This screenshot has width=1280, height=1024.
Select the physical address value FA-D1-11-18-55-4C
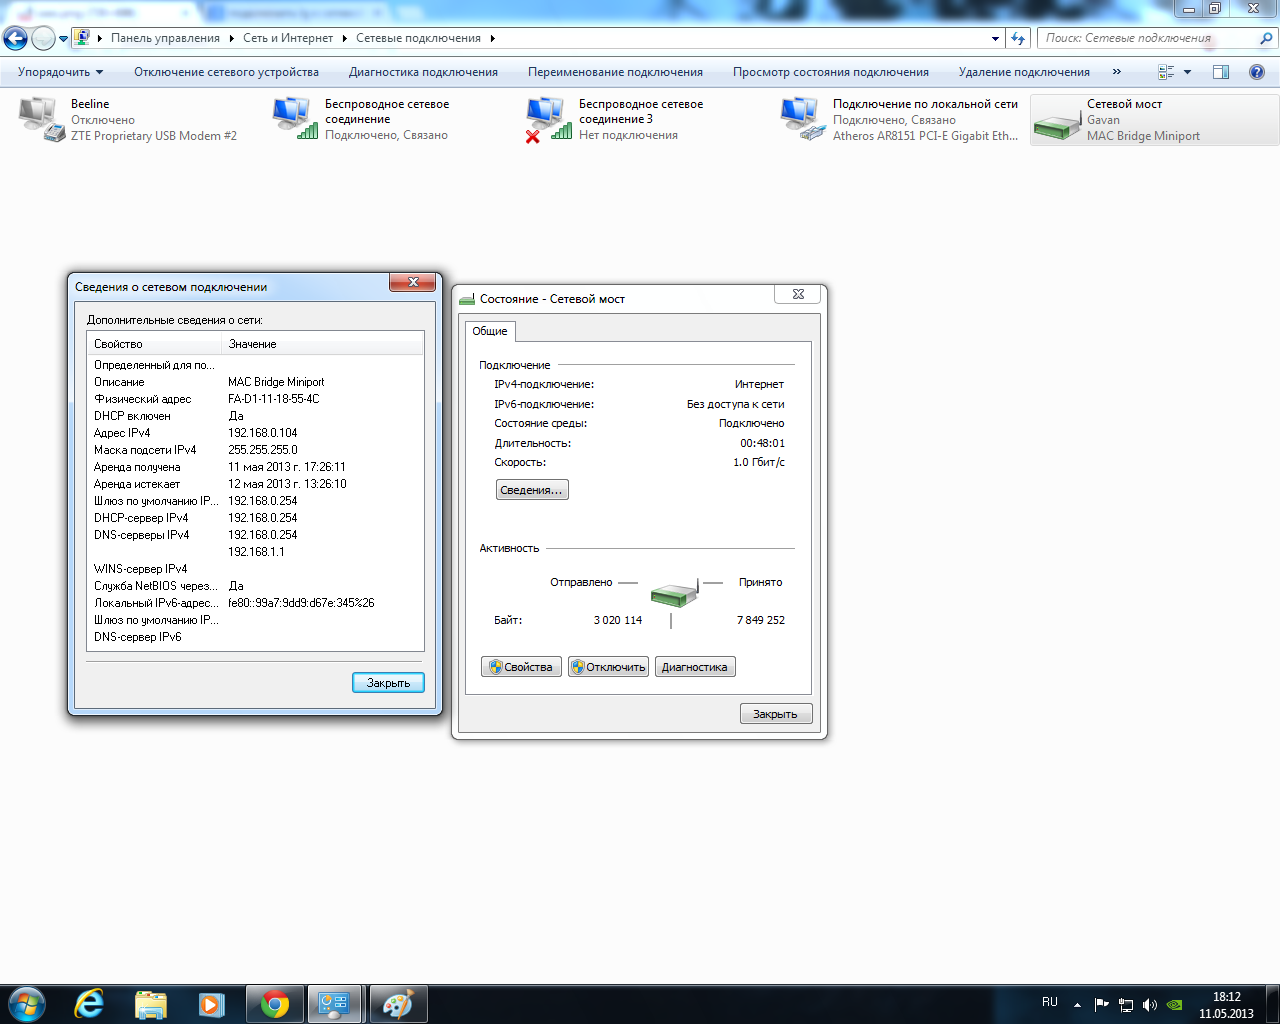click(274, 399)
